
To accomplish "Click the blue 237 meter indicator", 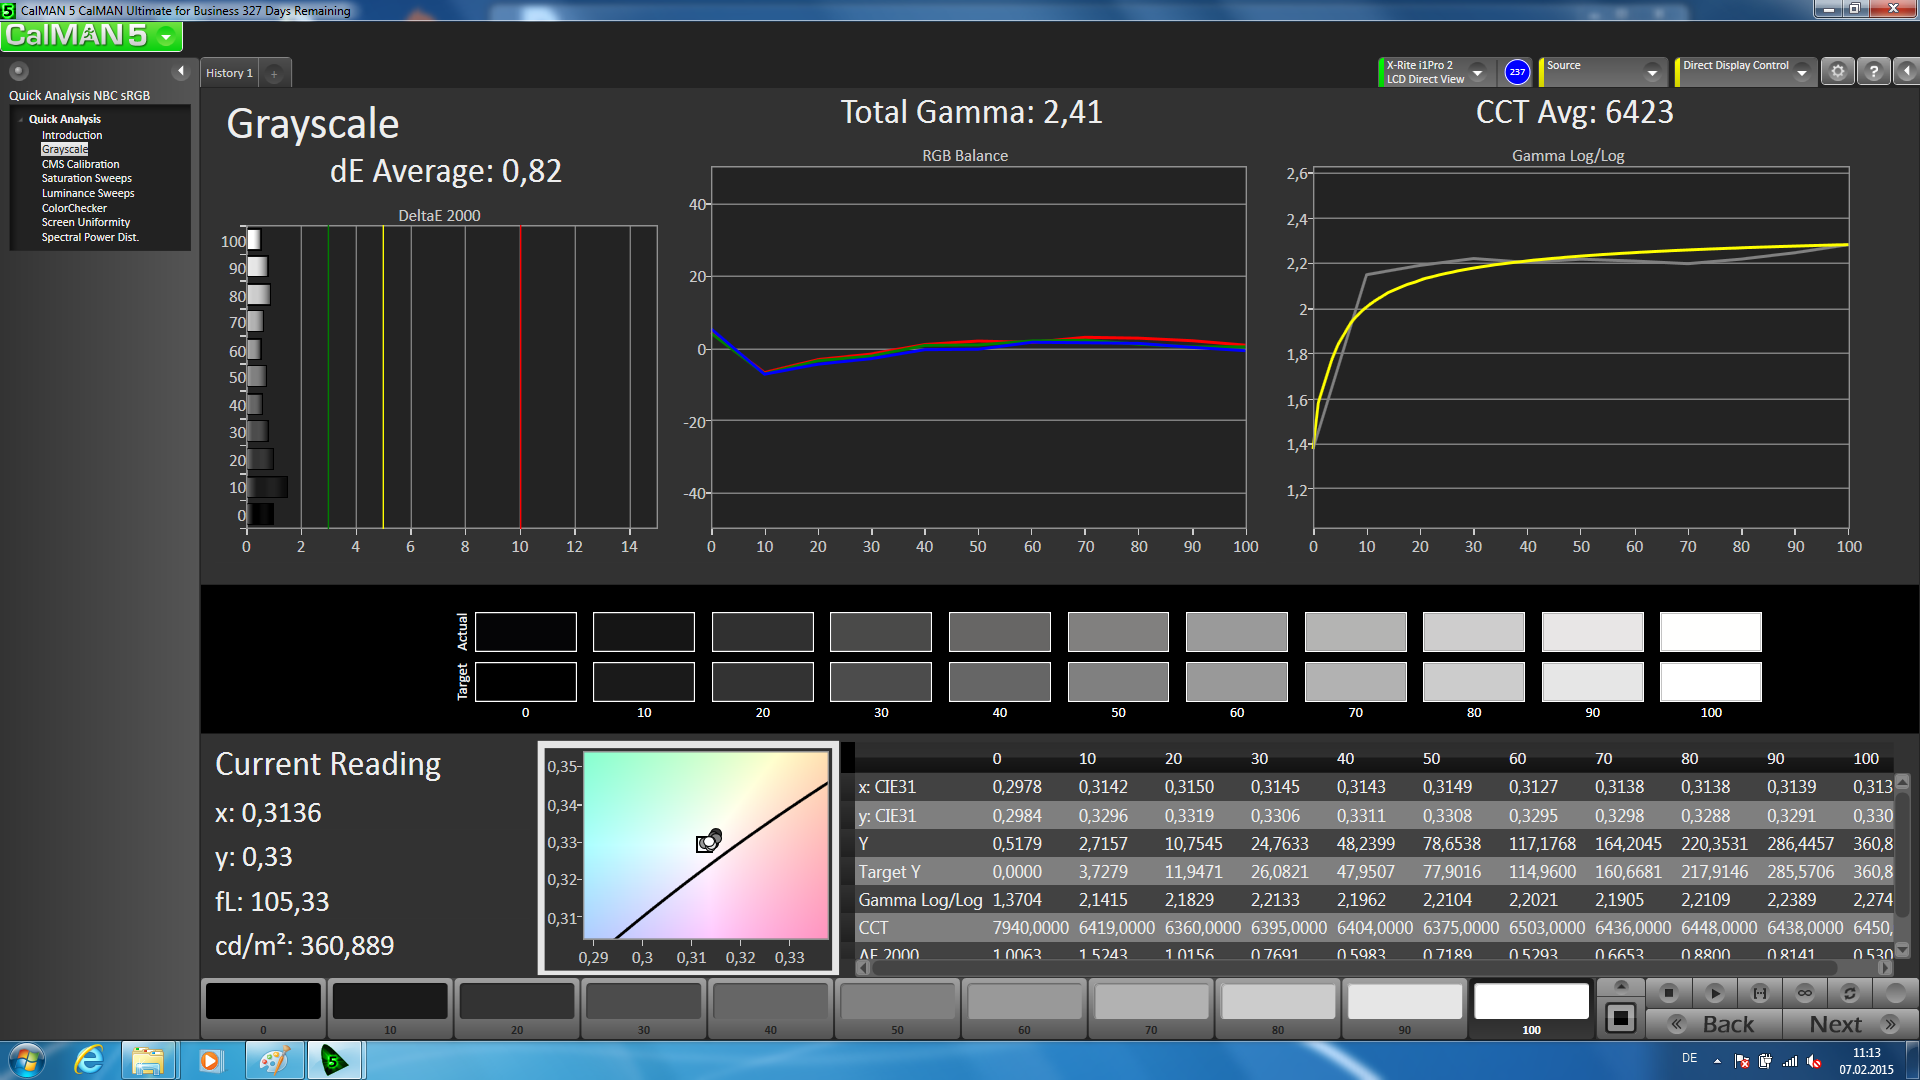I will [x=1517, y=72].
